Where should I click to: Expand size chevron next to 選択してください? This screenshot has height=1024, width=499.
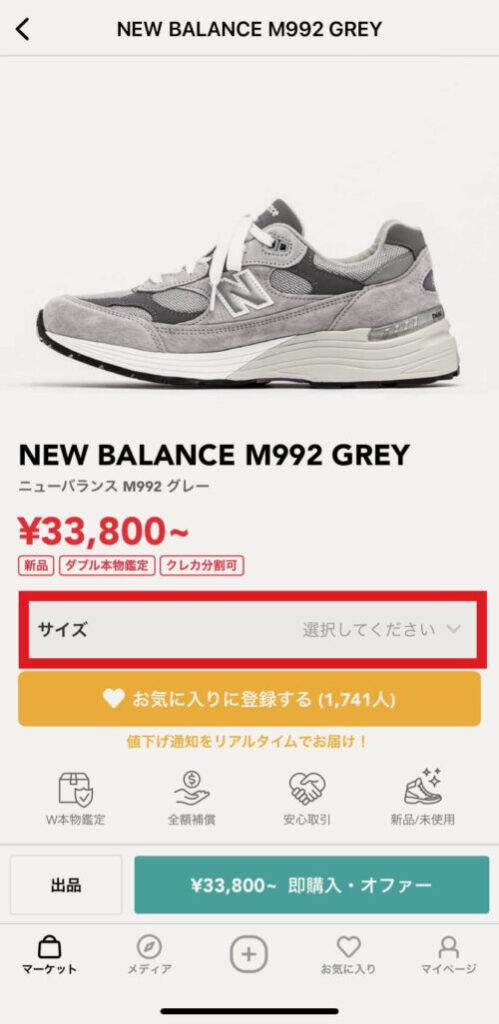[454, 630]
